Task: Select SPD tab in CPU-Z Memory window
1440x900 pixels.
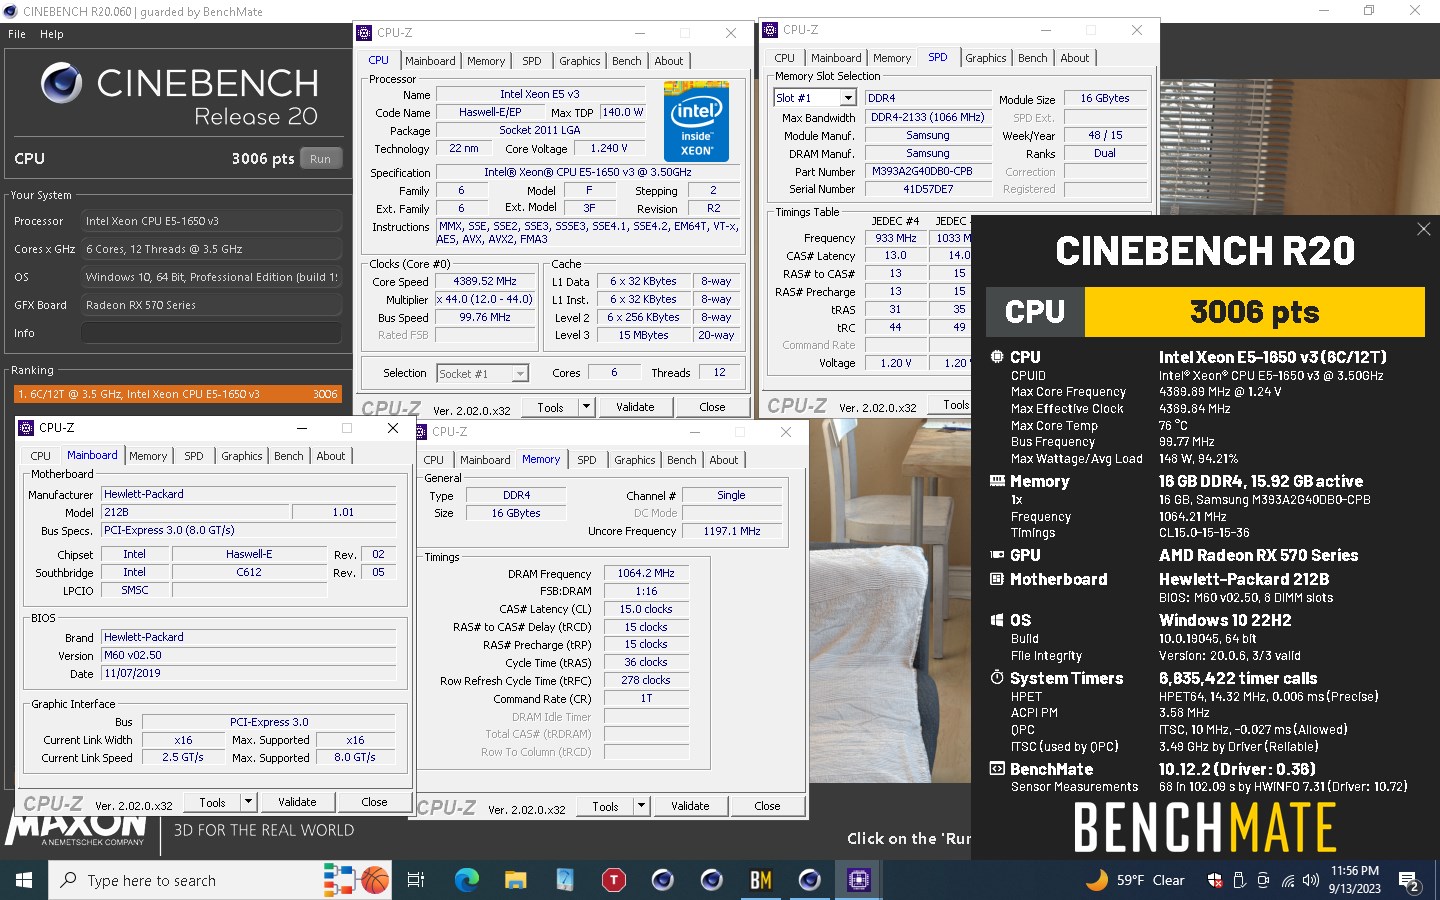Action: click(x=587, y=460)
